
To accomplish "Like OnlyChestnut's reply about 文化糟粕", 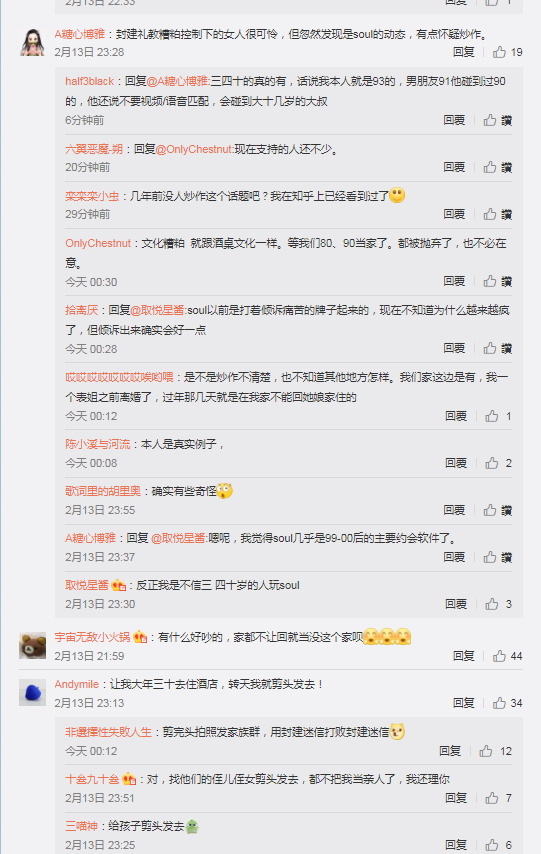I will pos(490,282).
